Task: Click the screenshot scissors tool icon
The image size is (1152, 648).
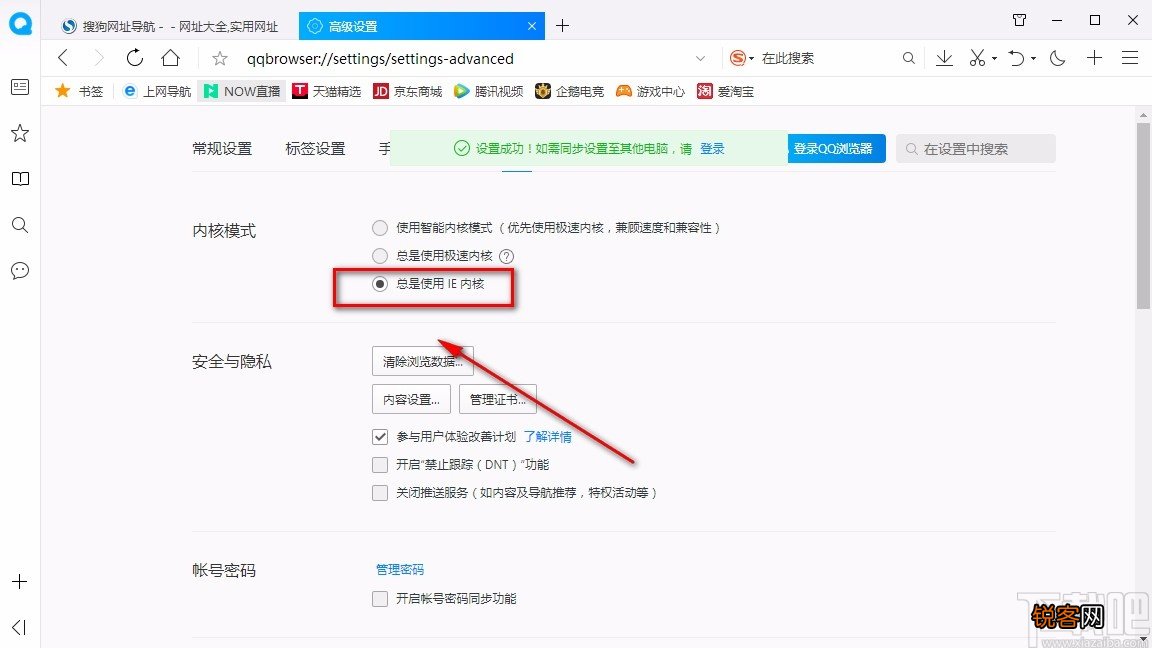Action: 975,58
